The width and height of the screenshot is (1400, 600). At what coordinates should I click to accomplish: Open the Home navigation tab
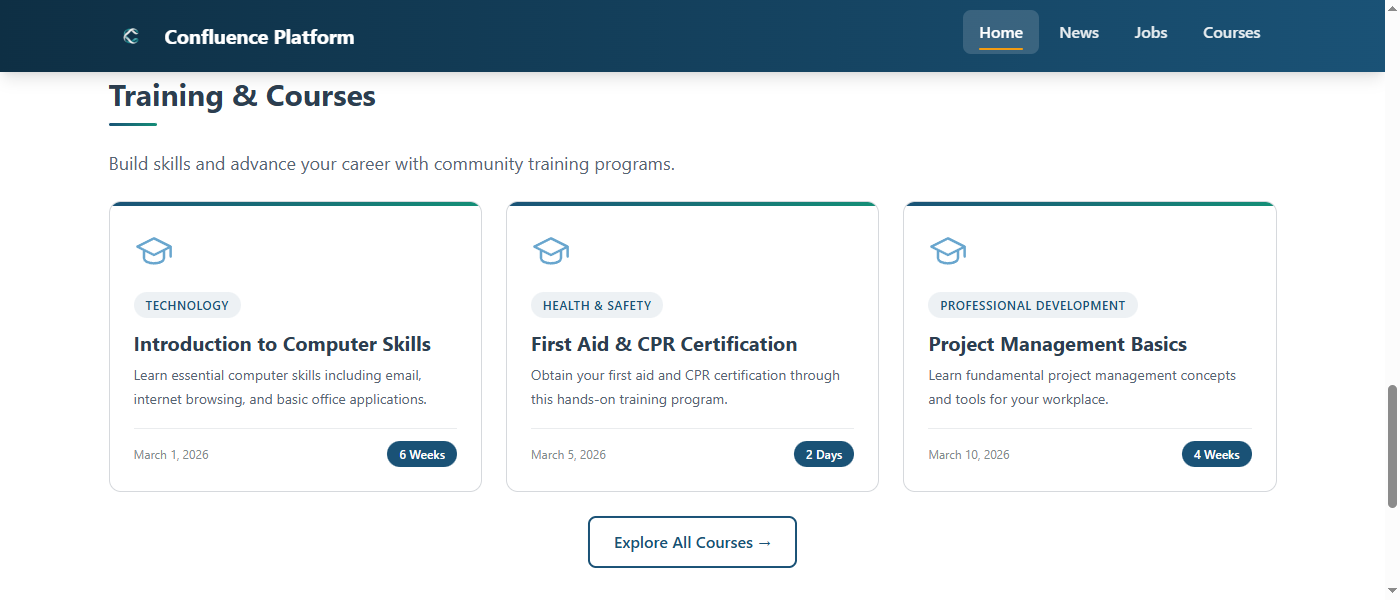tap(1000, 32)
